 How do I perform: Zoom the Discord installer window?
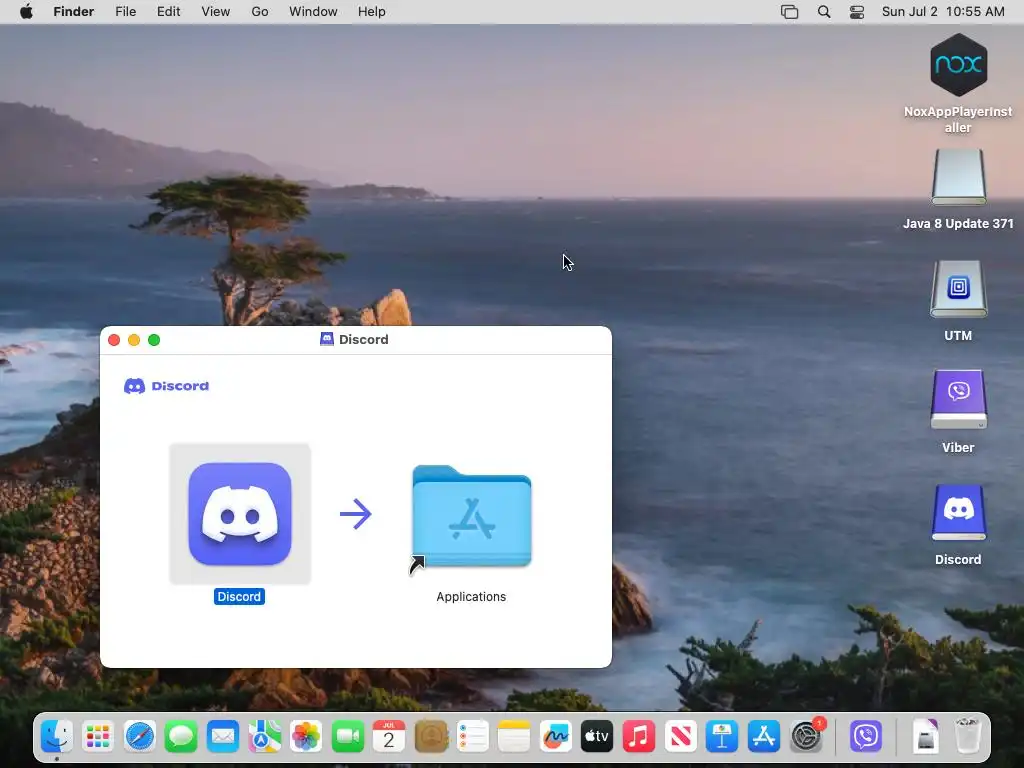[x=154, y=340]
